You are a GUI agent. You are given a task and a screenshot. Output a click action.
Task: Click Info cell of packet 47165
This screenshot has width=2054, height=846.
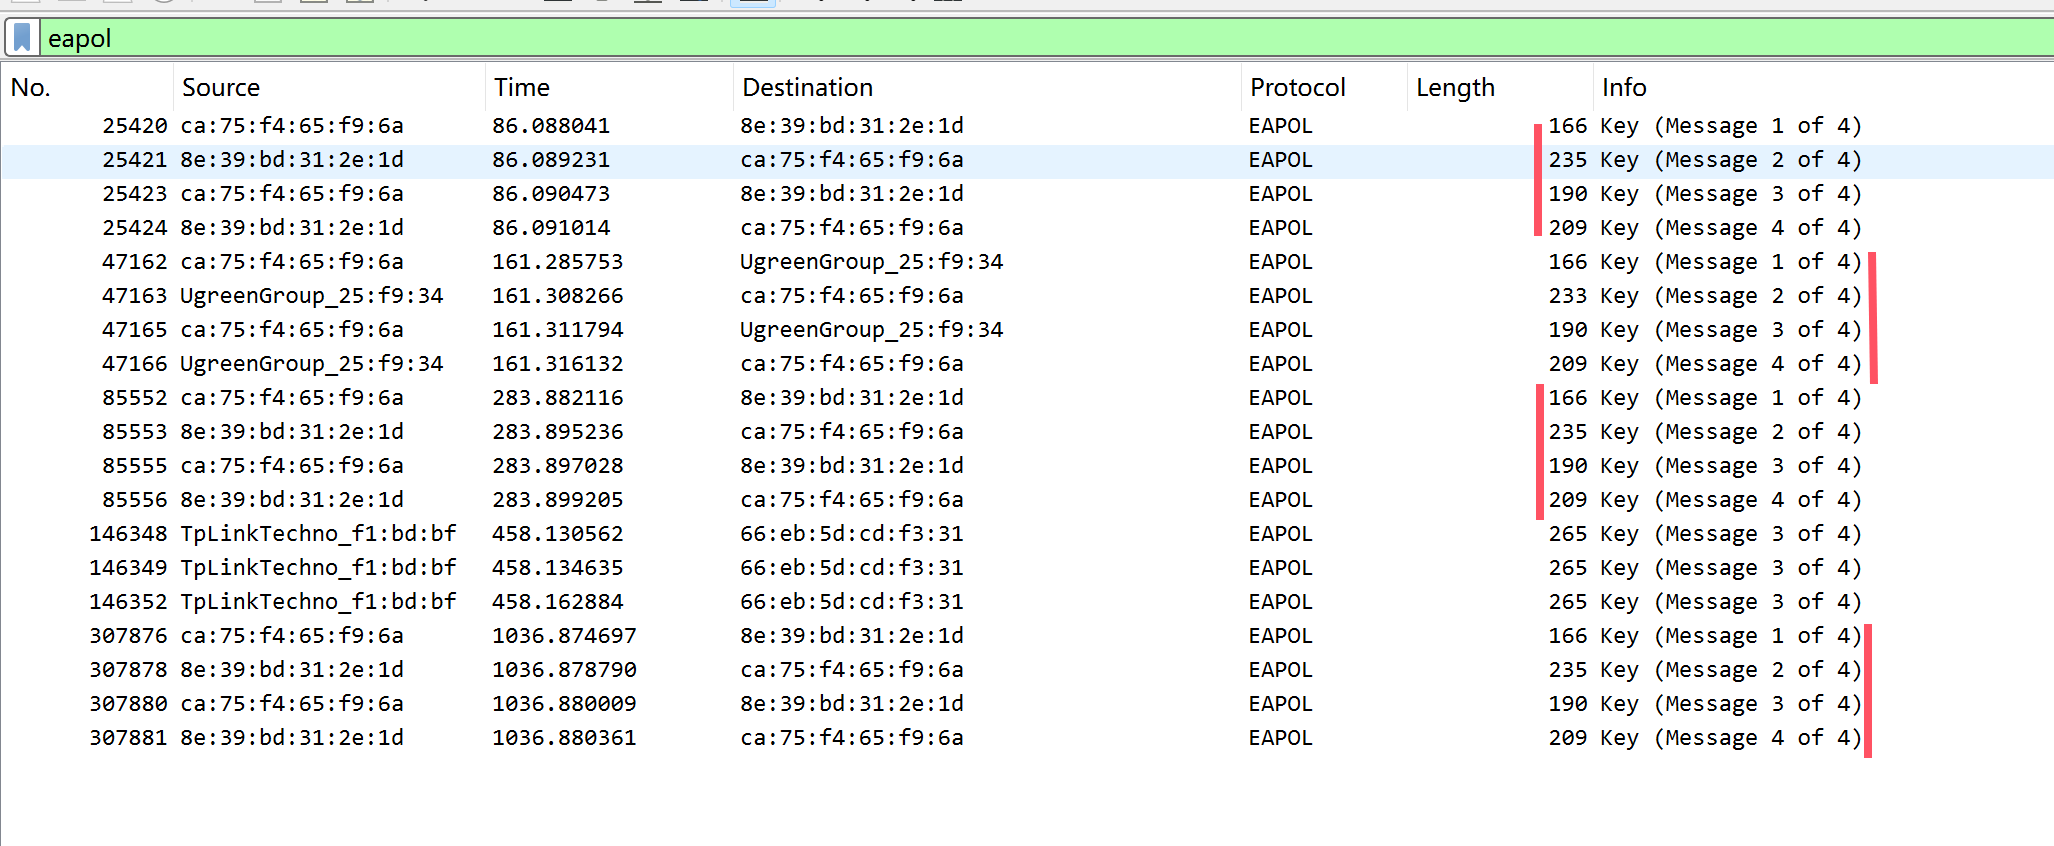point(1731,330)
